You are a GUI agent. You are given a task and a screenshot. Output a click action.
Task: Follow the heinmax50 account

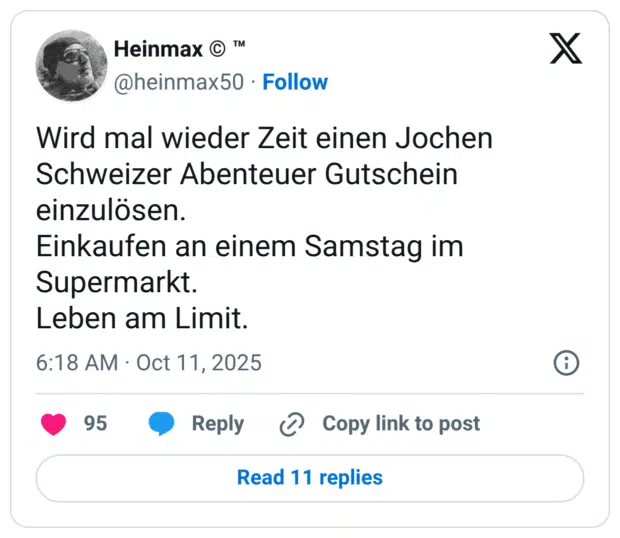pos(295,82)
